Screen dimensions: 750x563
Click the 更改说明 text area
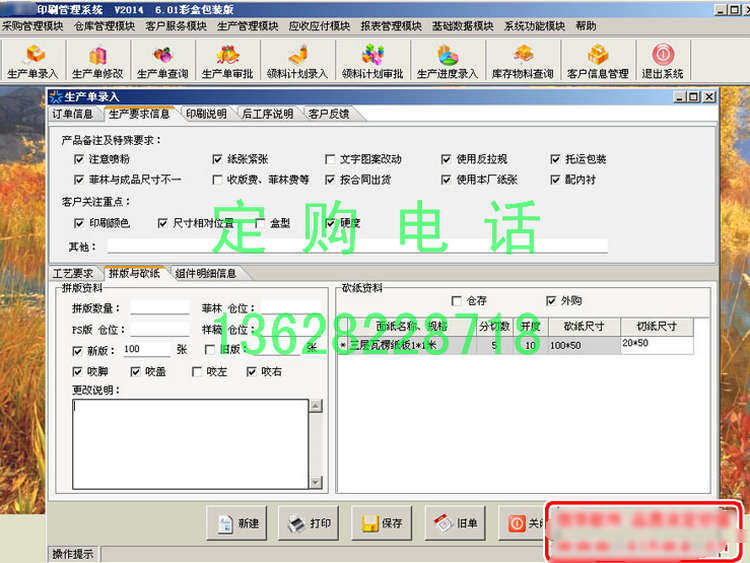click(x=190, y=444)
